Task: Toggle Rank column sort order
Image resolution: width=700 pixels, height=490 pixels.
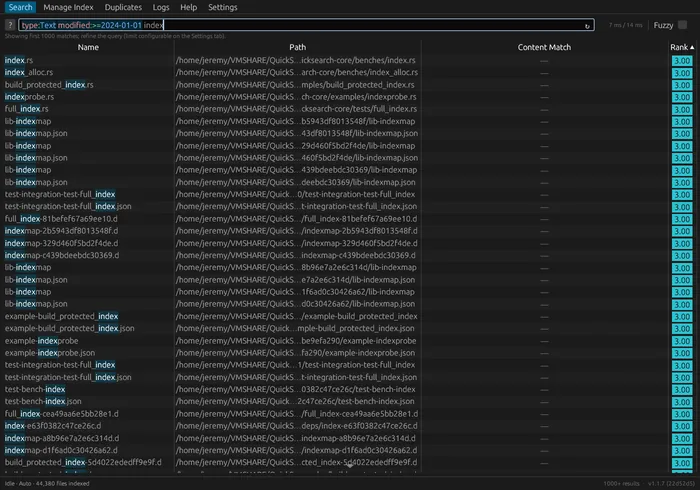Action: [682, 47]
